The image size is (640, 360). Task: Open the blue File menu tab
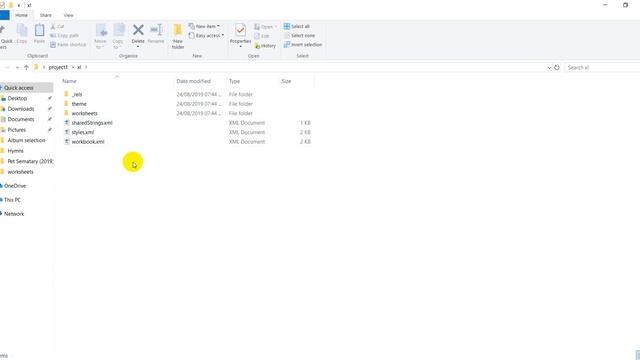4,15
